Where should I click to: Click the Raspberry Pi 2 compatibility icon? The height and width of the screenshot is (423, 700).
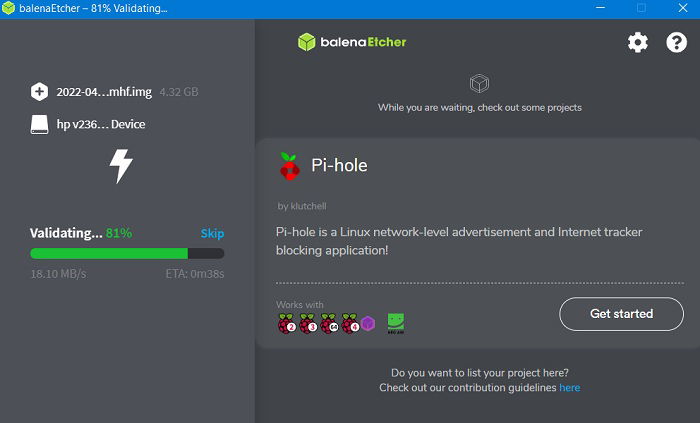coord(287,323)
